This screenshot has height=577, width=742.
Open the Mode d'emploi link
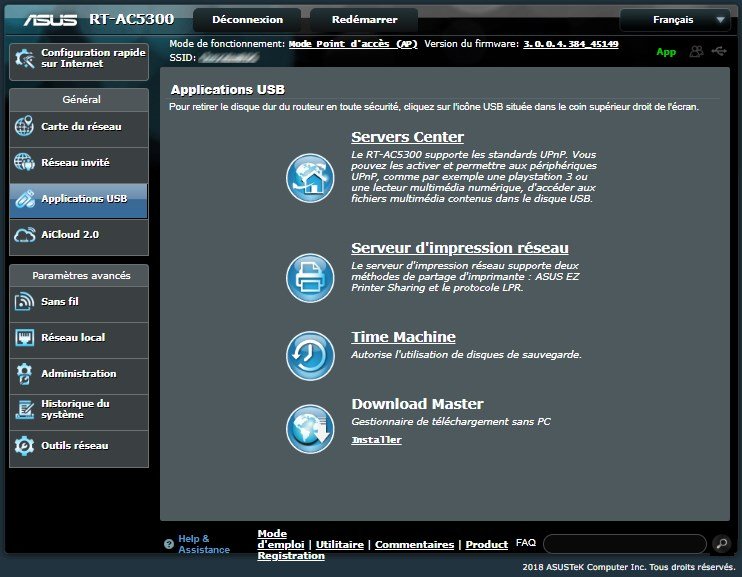point(281,539)
